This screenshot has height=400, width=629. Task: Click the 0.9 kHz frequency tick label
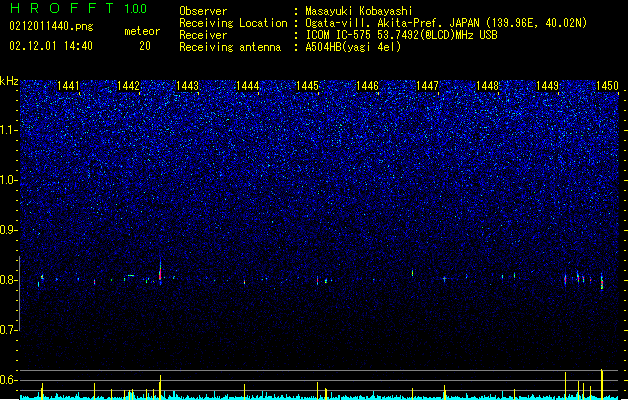pyautogui.click(x=8, y=230)
